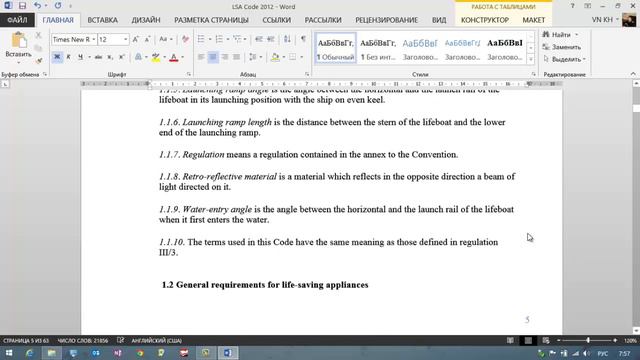Click the Save icon in Quick Access
The width and height of the screenshot is (640, 360).
tap(22, 6)
